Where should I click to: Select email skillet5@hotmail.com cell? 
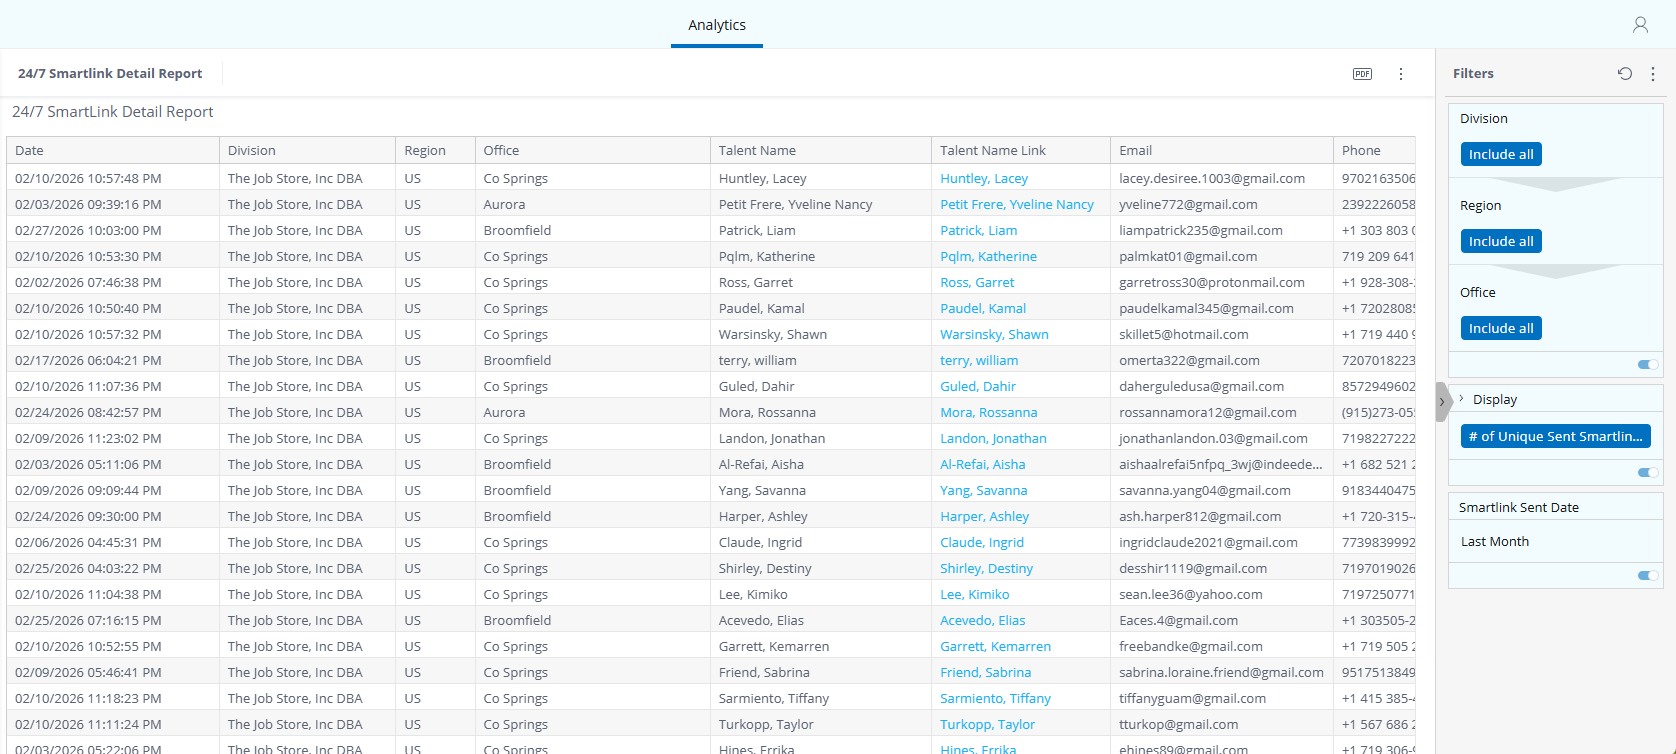tap(1222, 334)
